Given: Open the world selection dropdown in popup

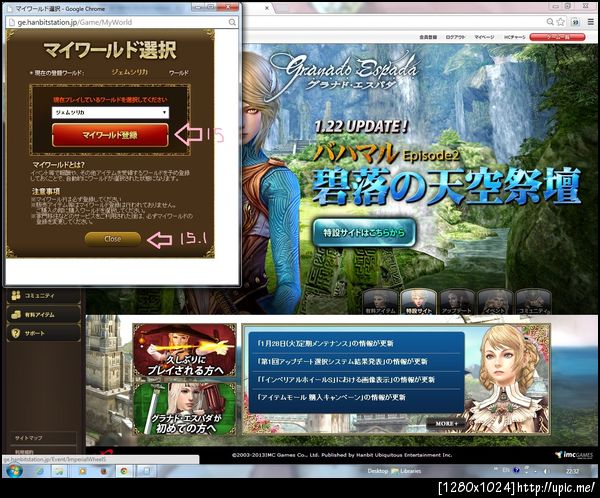Looking at the screenshot, I should pos(110,113).
